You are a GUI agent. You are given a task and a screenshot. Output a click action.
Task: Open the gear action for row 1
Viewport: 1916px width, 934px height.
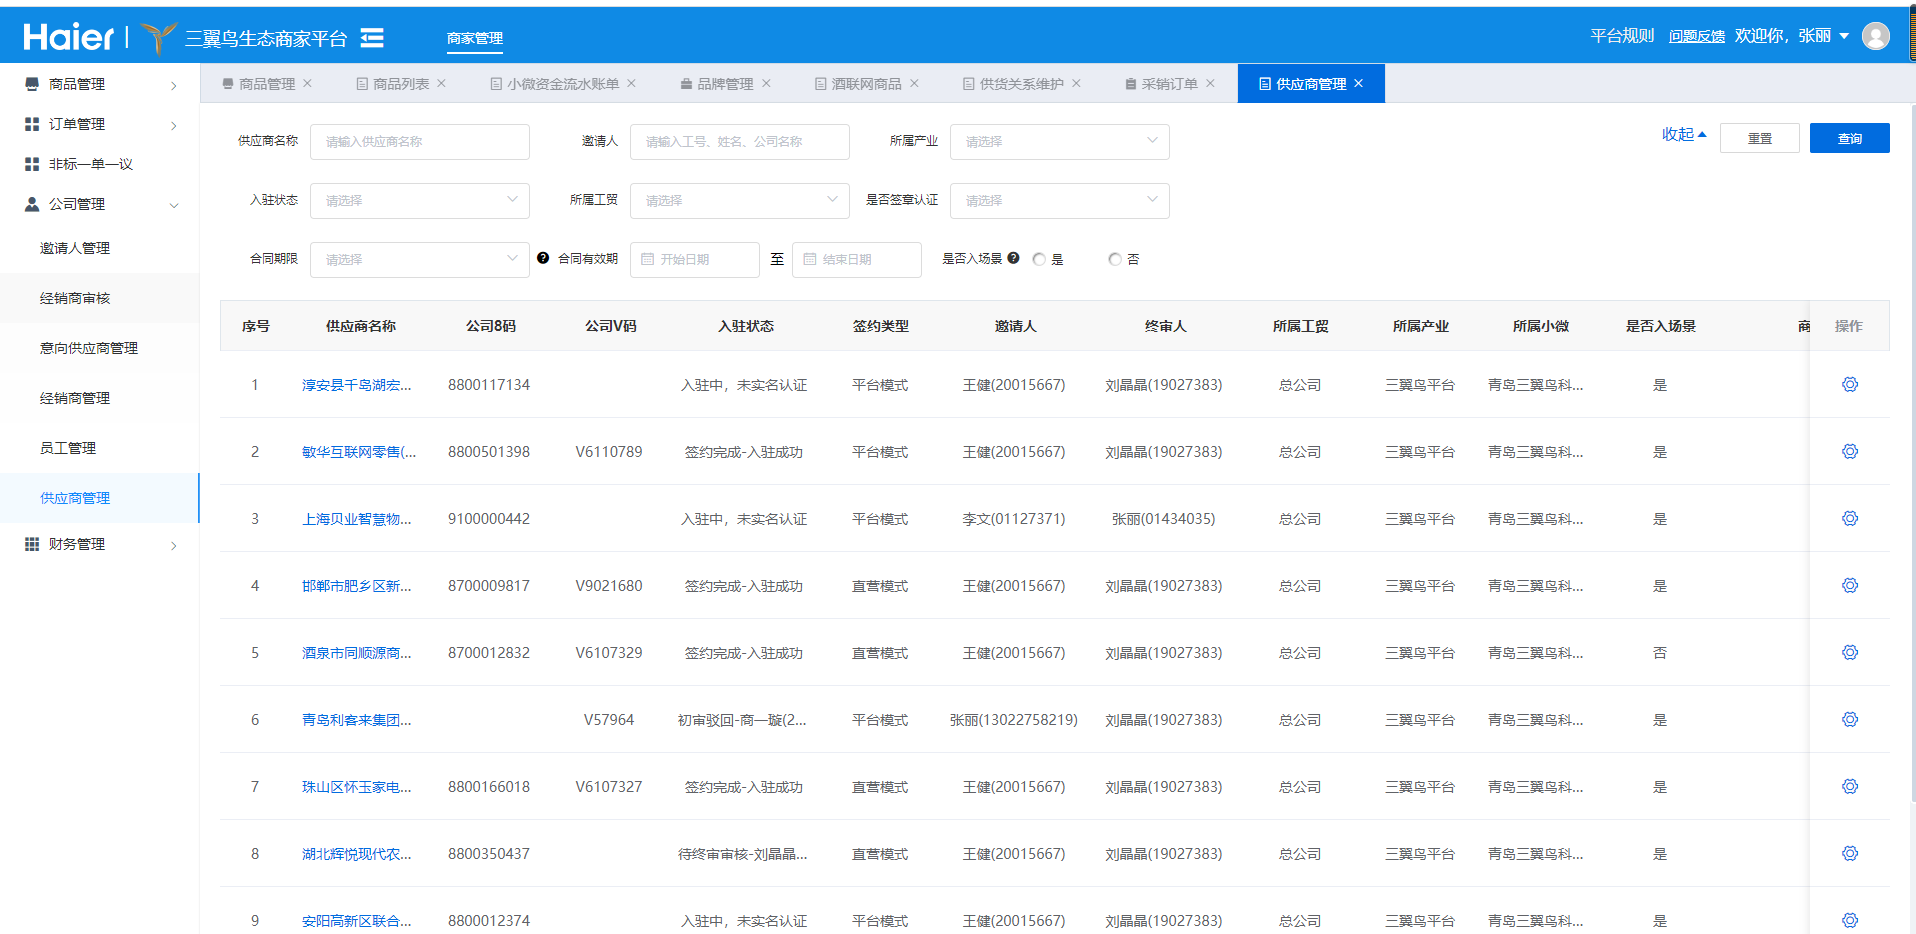pyautogui.click(x=1849, y=384)
